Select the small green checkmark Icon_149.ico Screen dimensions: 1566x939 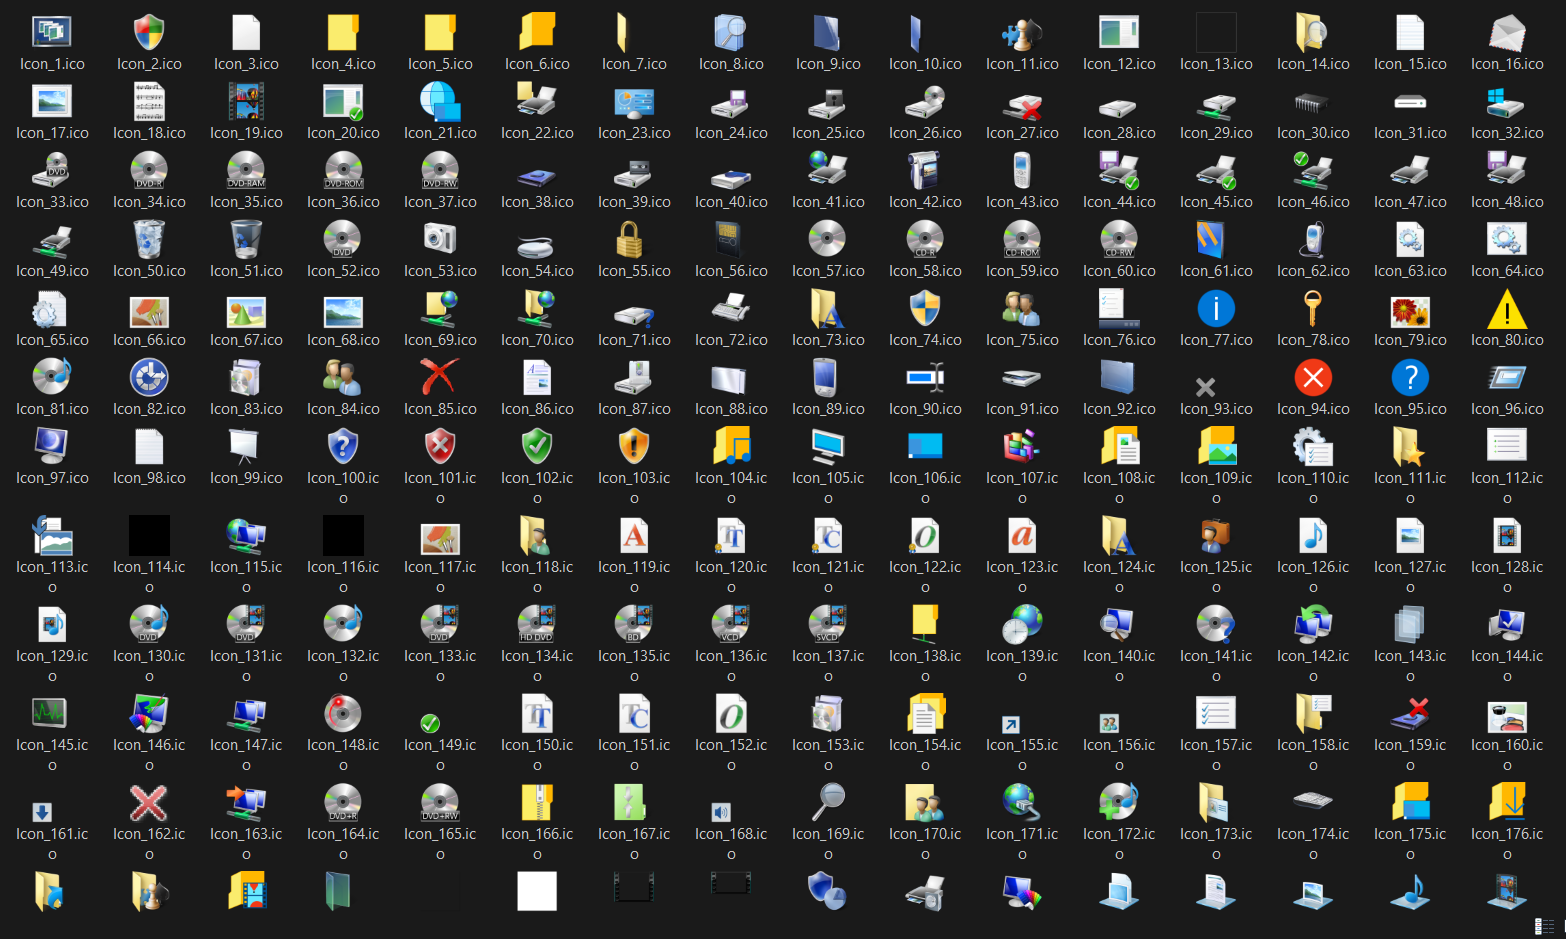click(x=430, y=723)
